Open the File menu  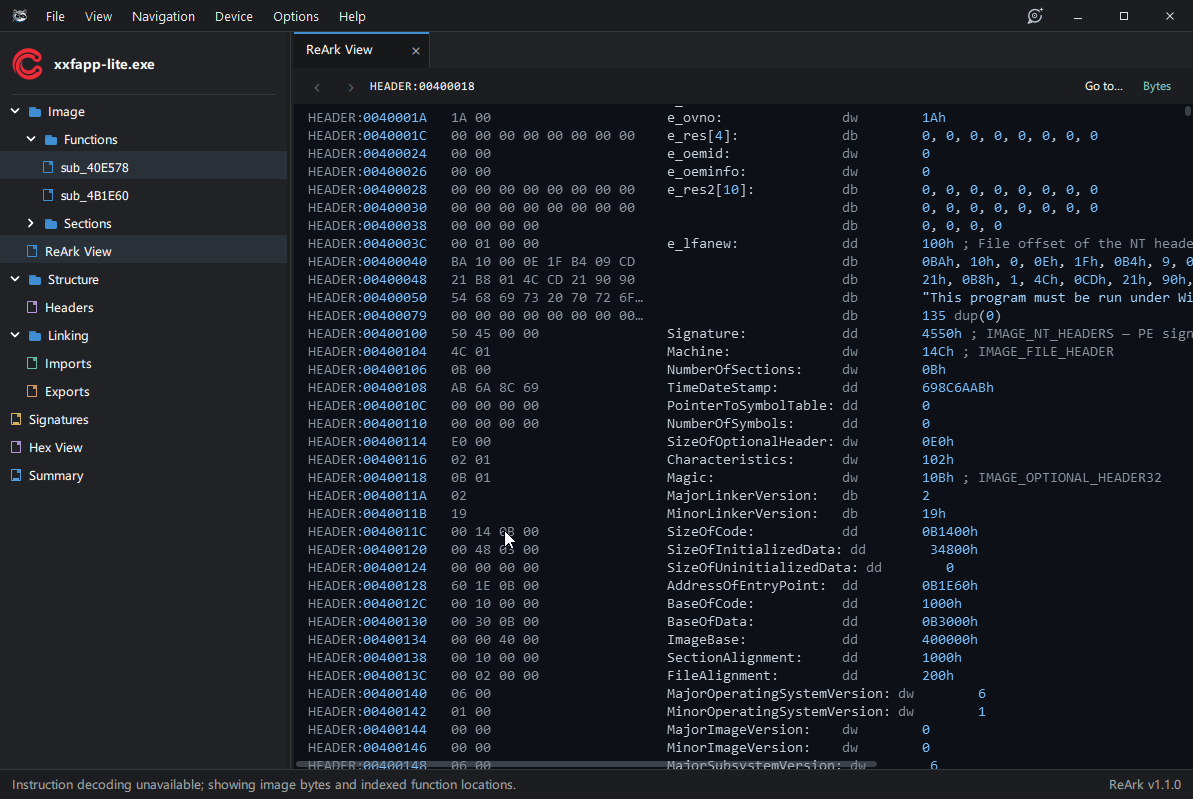55,16
